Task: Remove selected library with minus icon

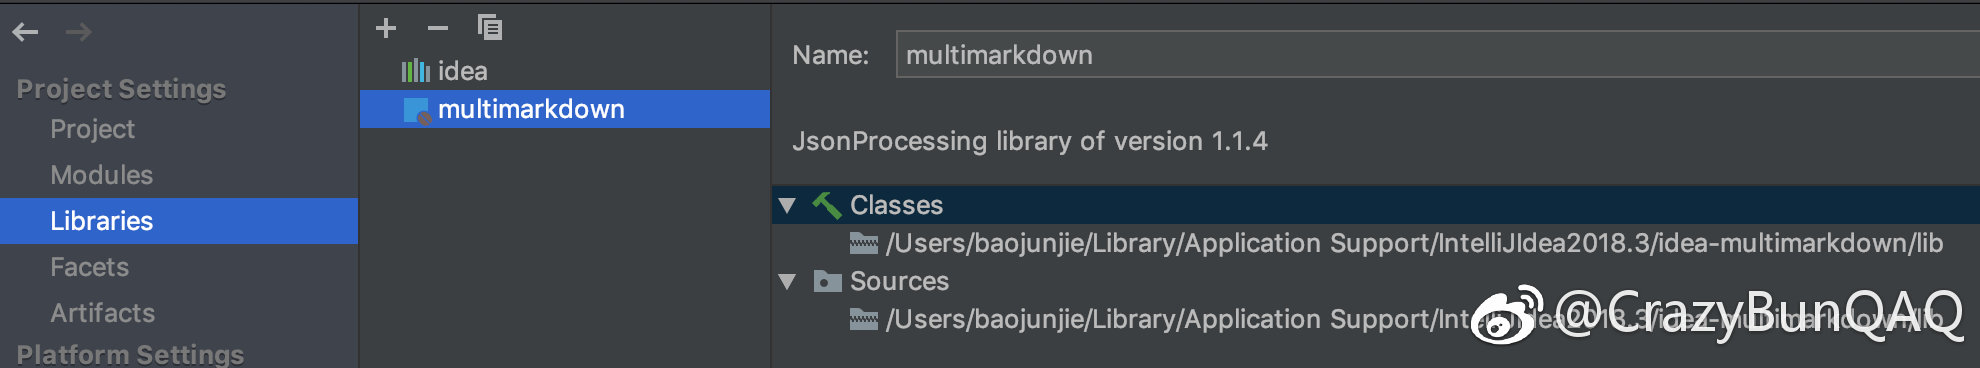Action: click(438, 28)
